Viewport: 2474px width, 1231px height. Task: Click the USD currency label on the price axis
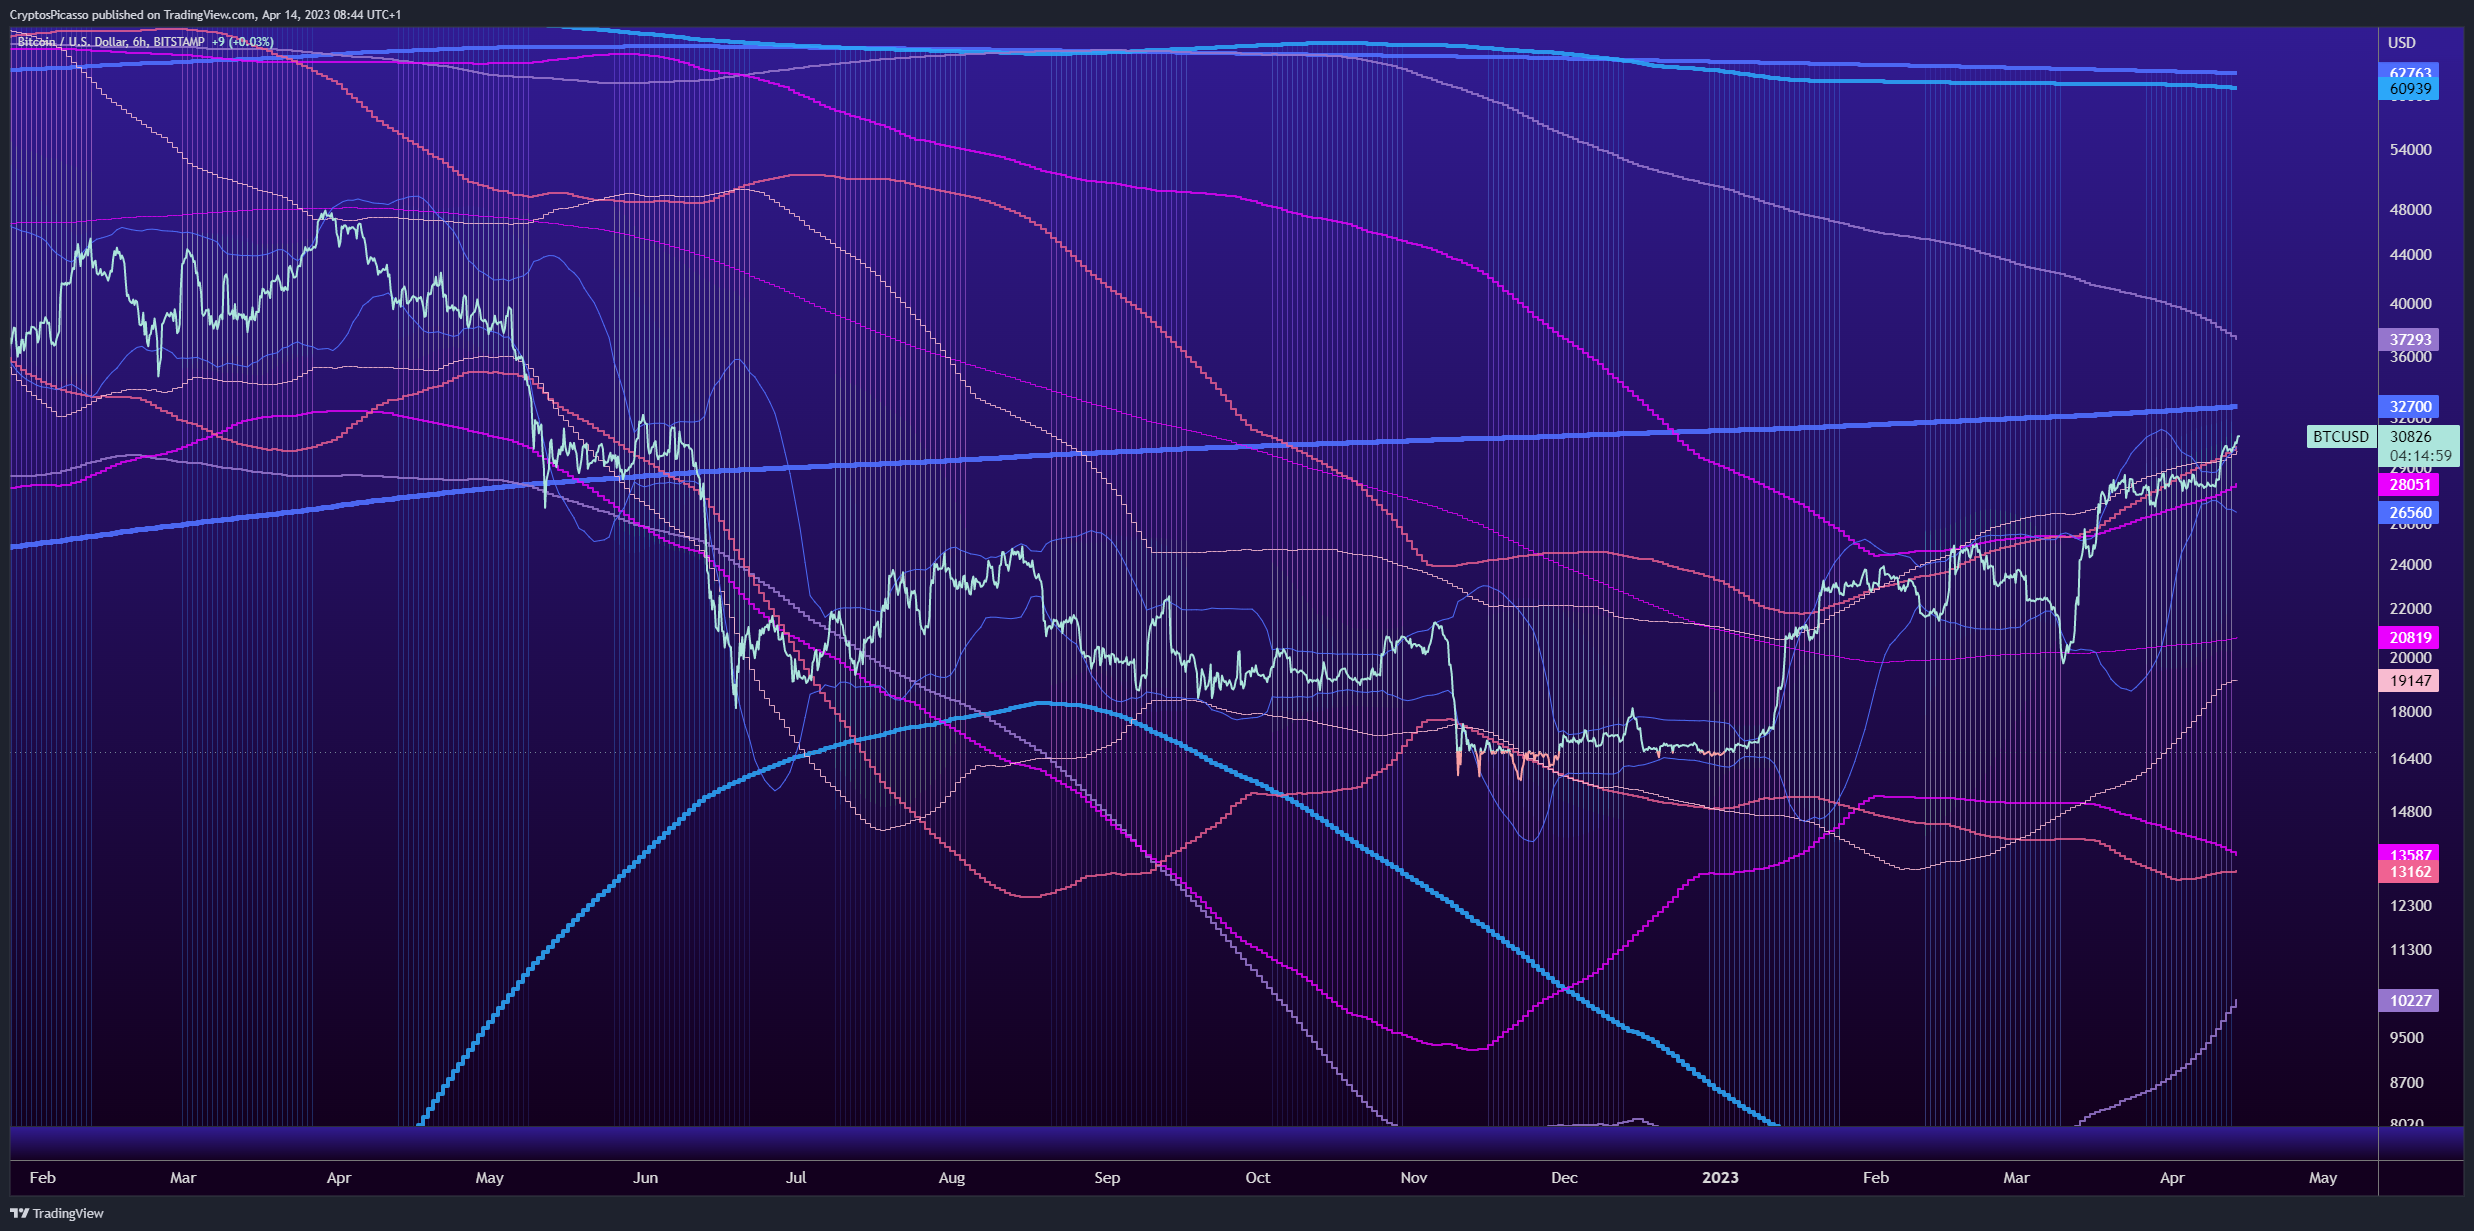pyautogui.click(x=2401, y=42)
